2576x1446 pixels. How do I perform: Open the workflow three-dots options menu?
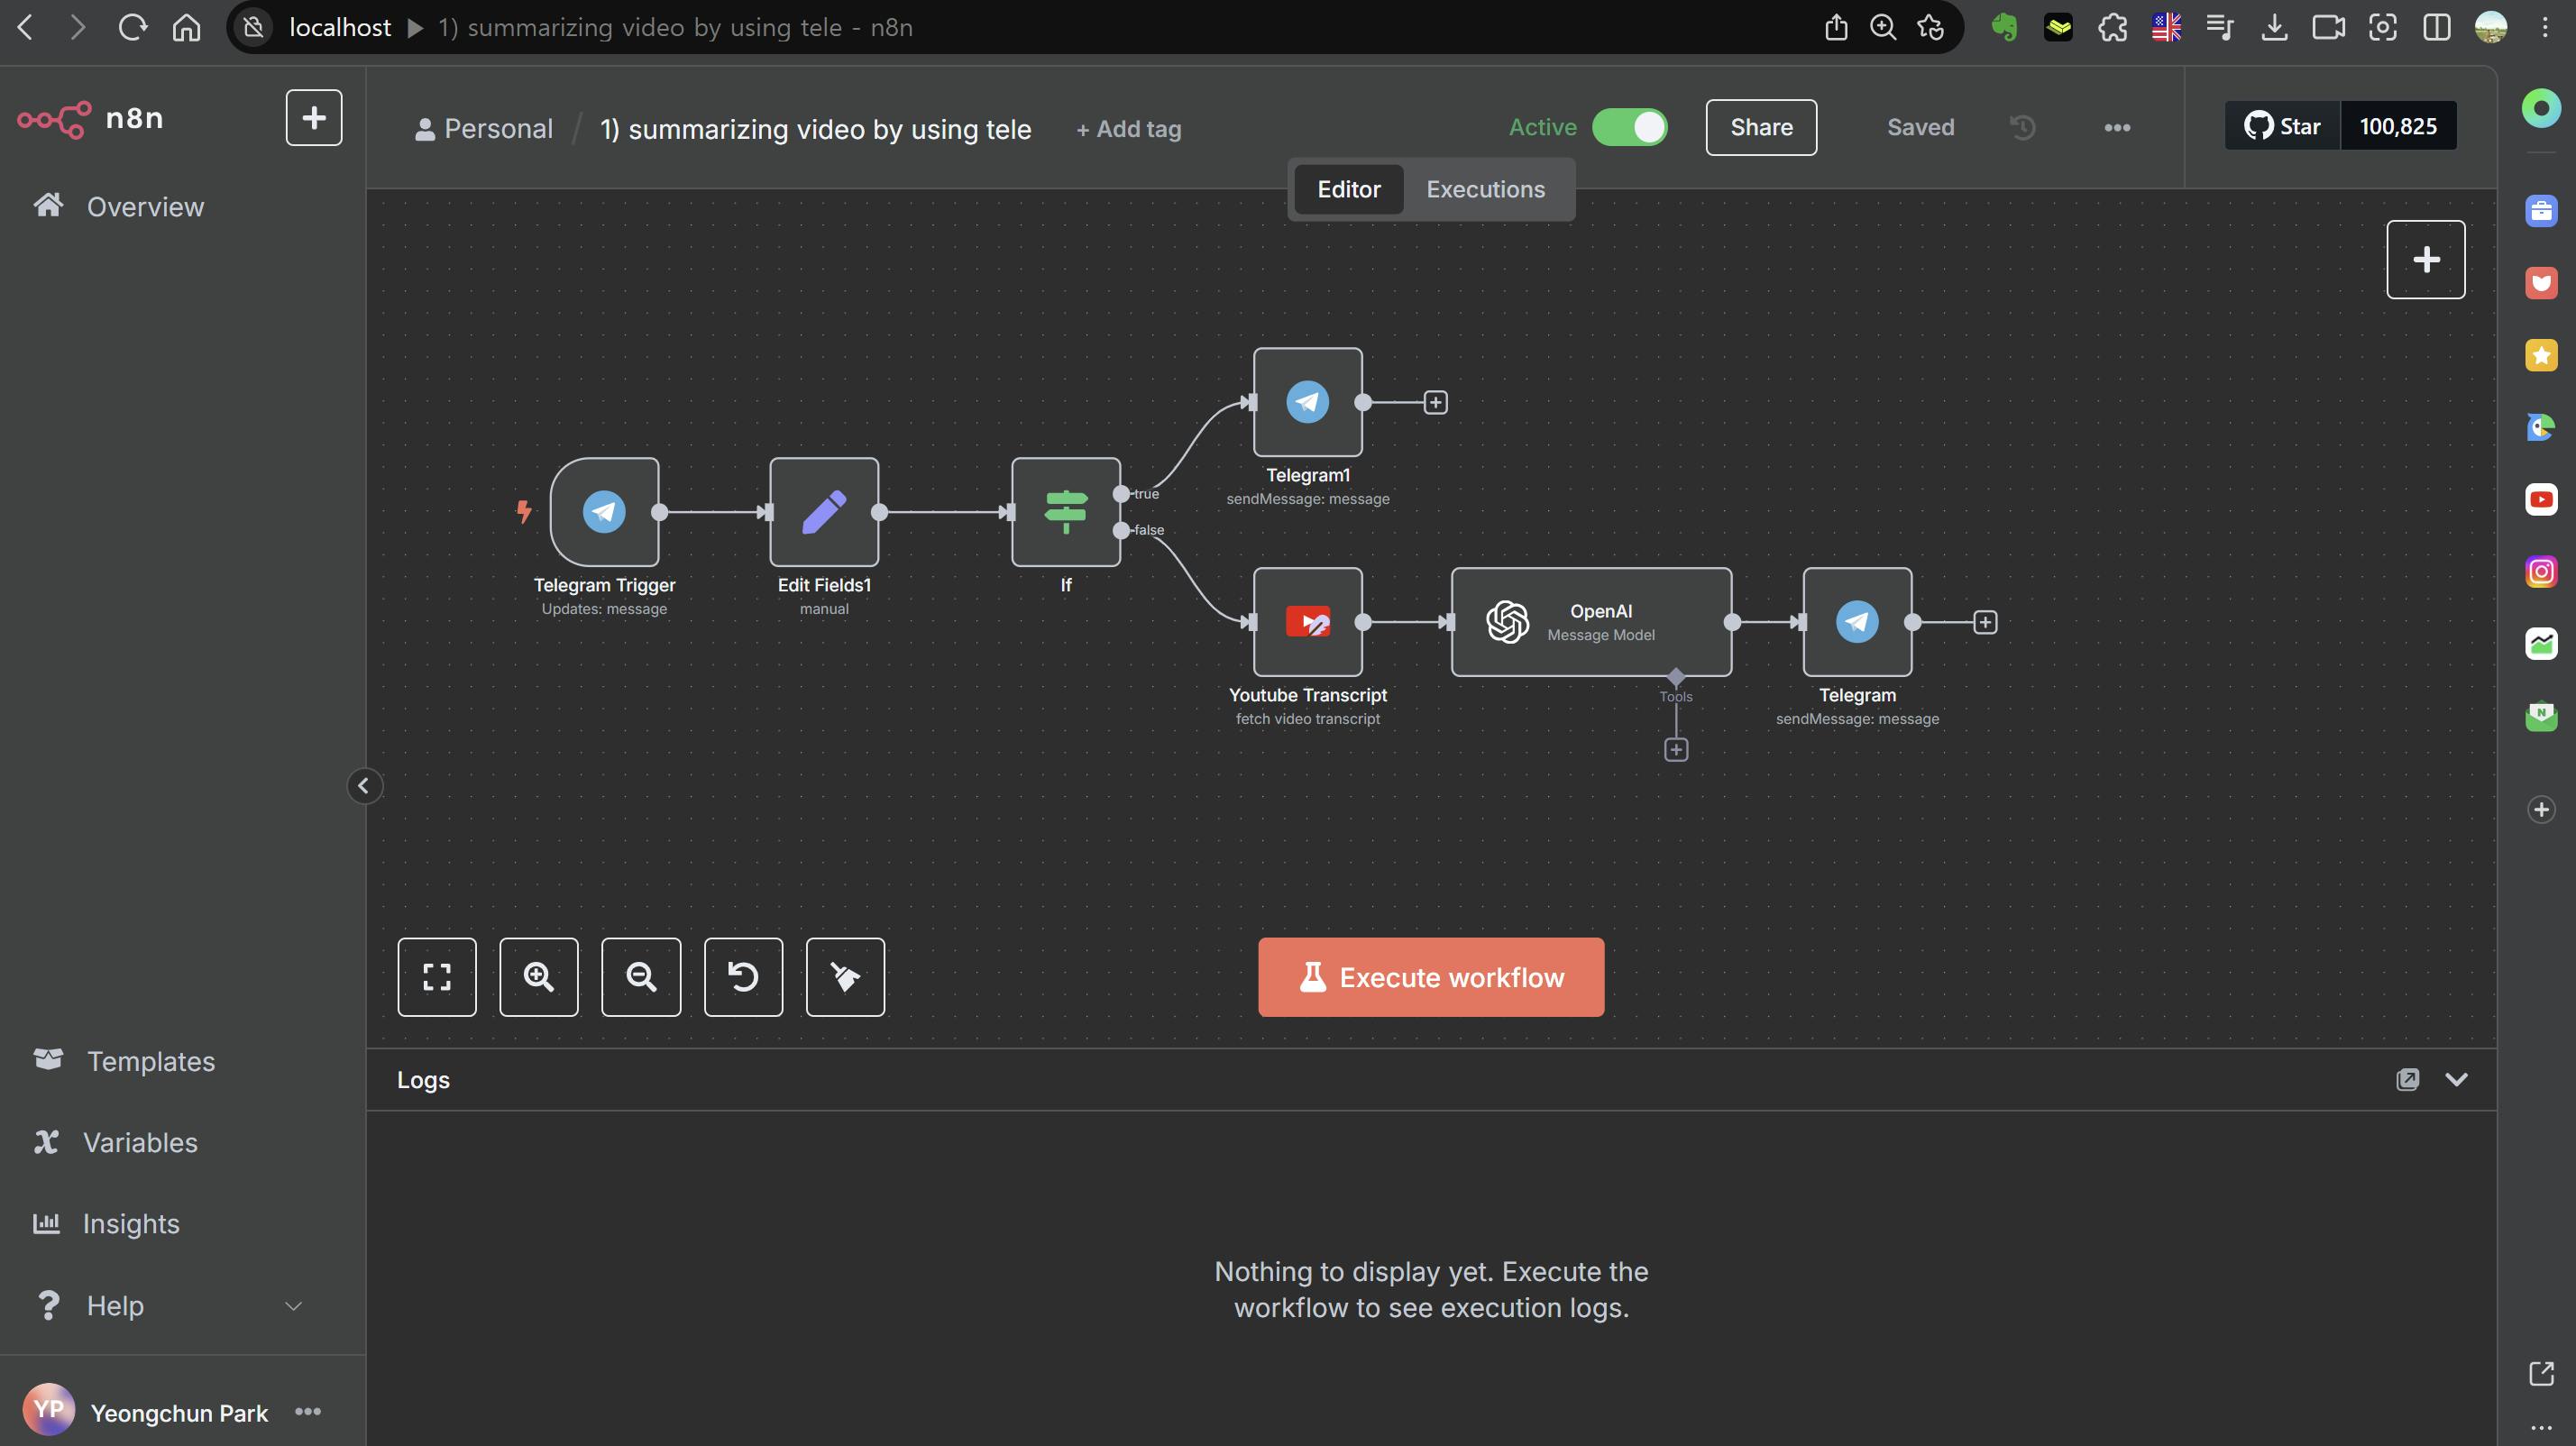click(x=2116, y=127)
